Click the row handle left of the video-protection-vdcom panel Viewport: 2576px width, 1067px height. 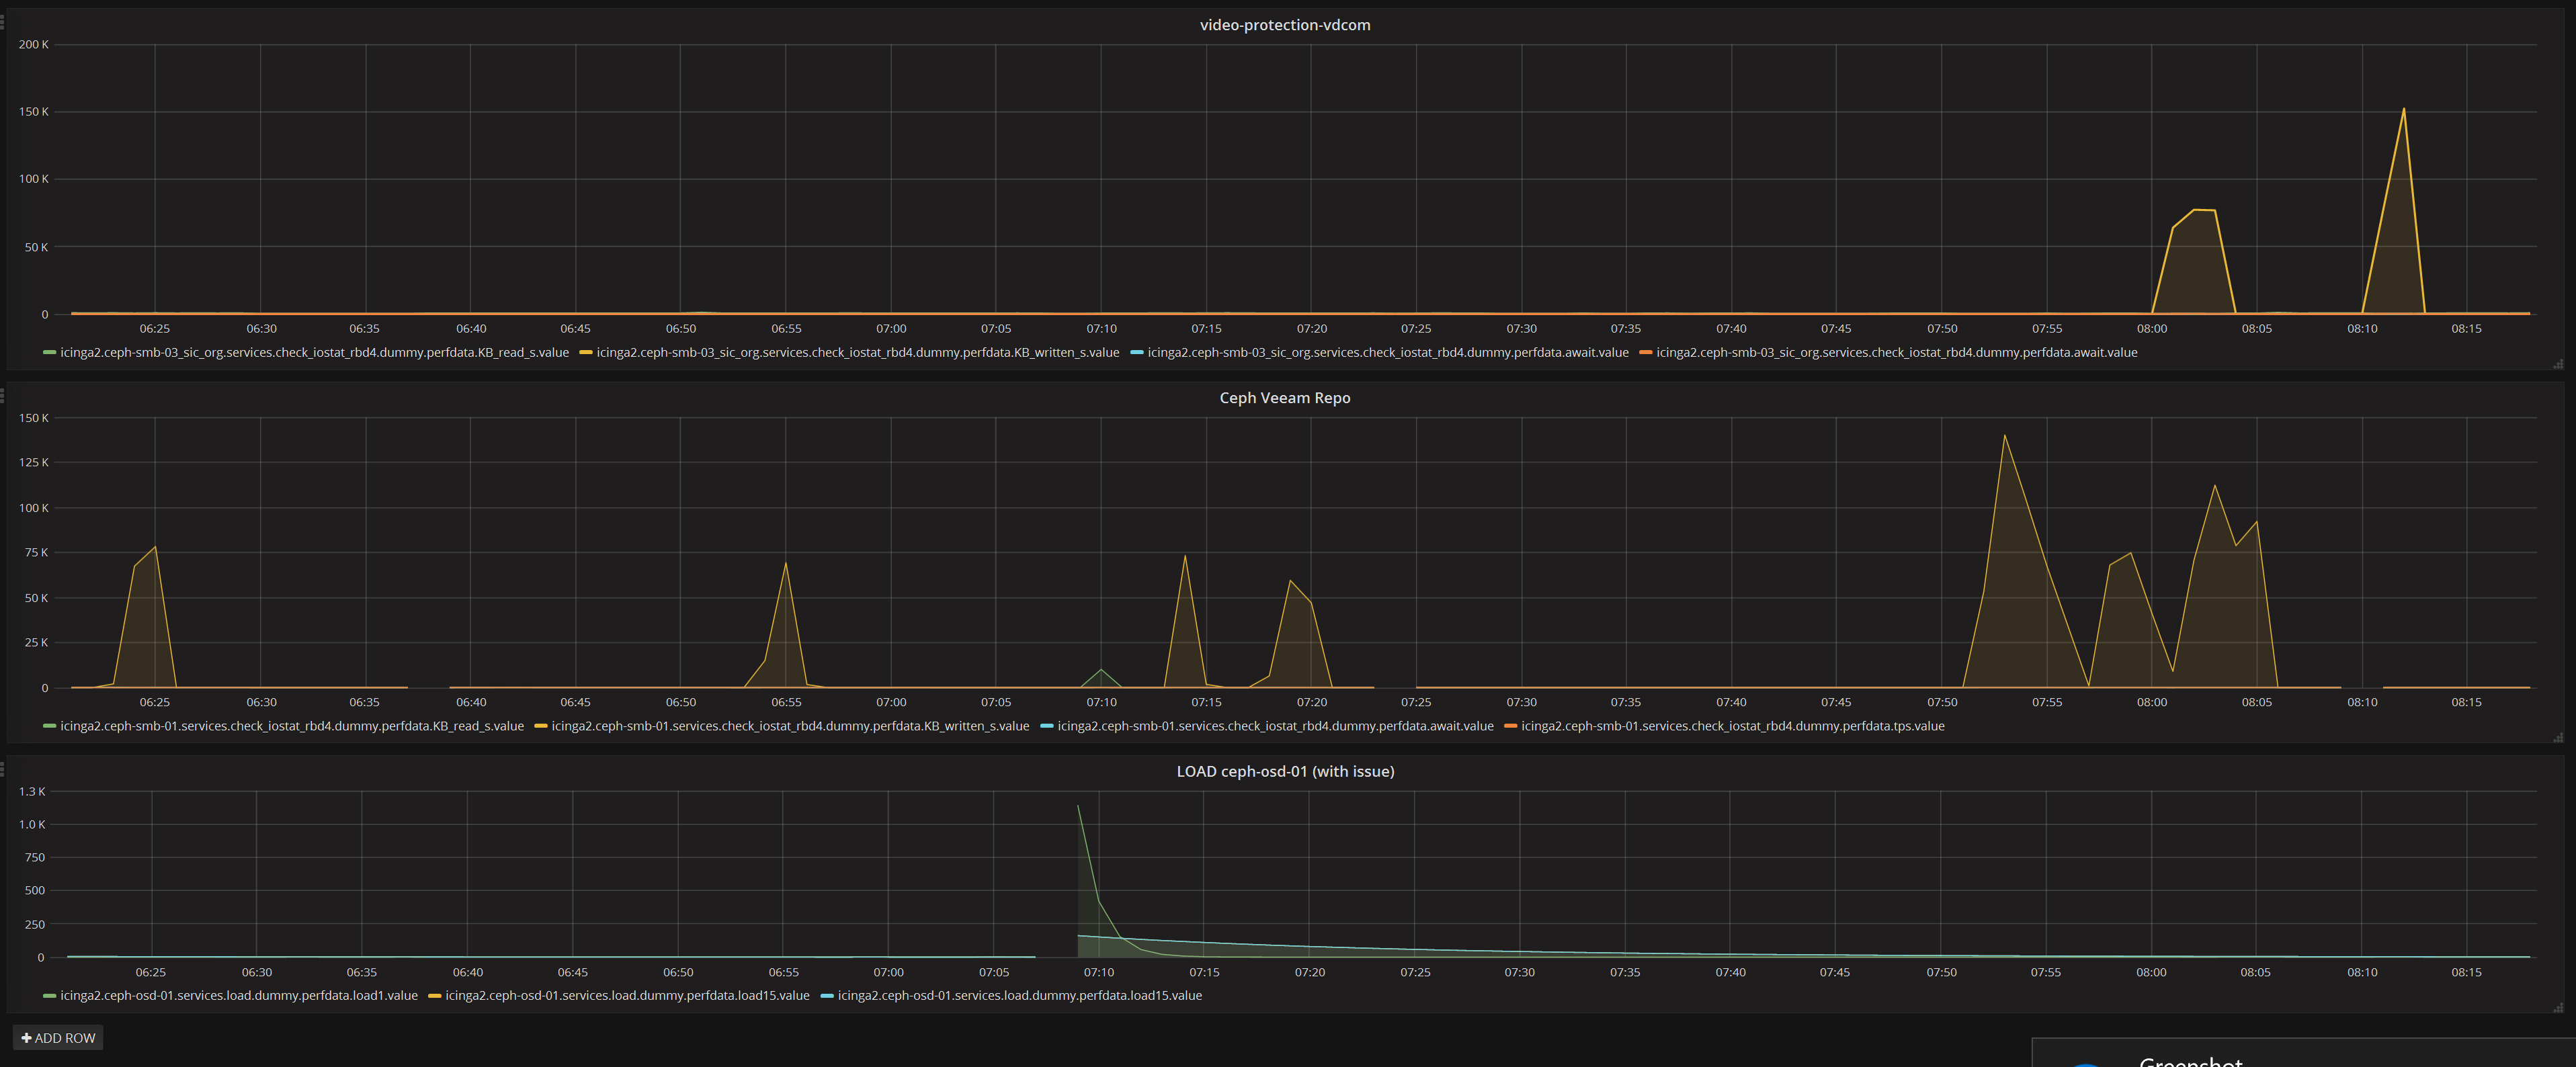tap(3, 22)
